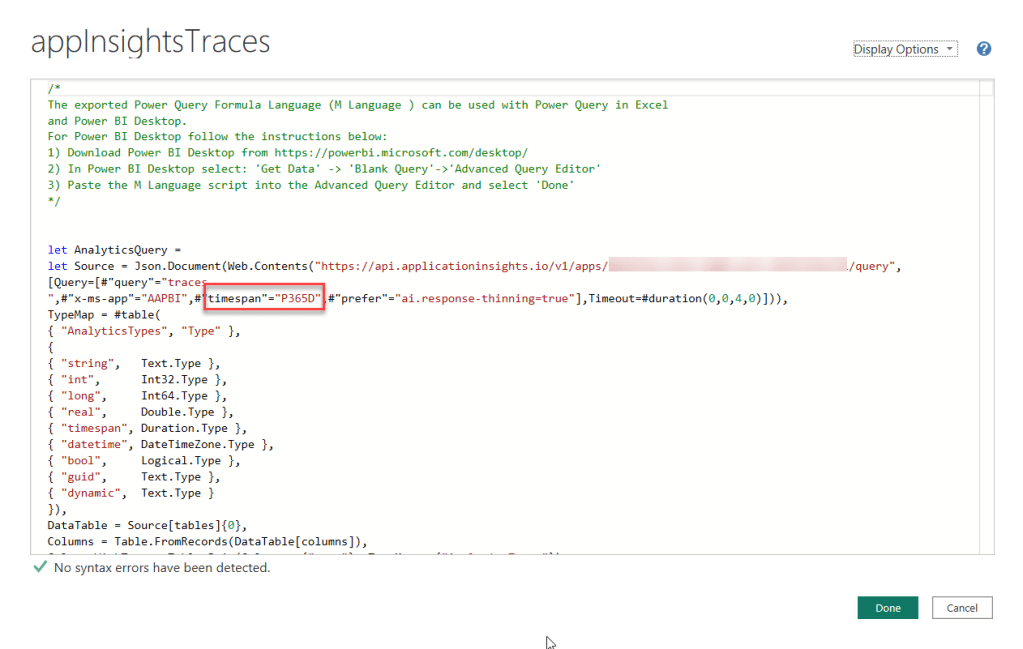Click the "datetime" DateTimeZone.Type mapping line
1023x649 pixels.
(x=160, y=444)
